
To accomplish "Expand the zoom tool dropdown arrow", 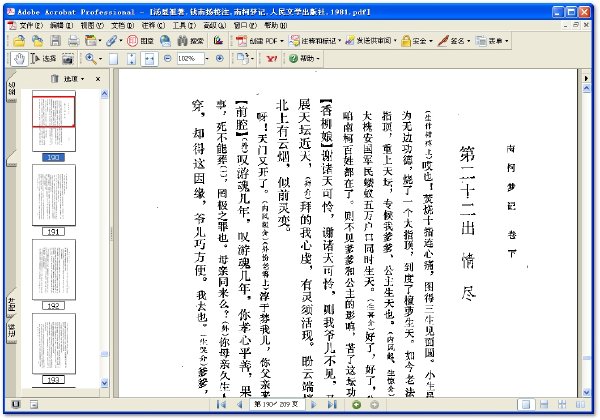I will 101,59.
